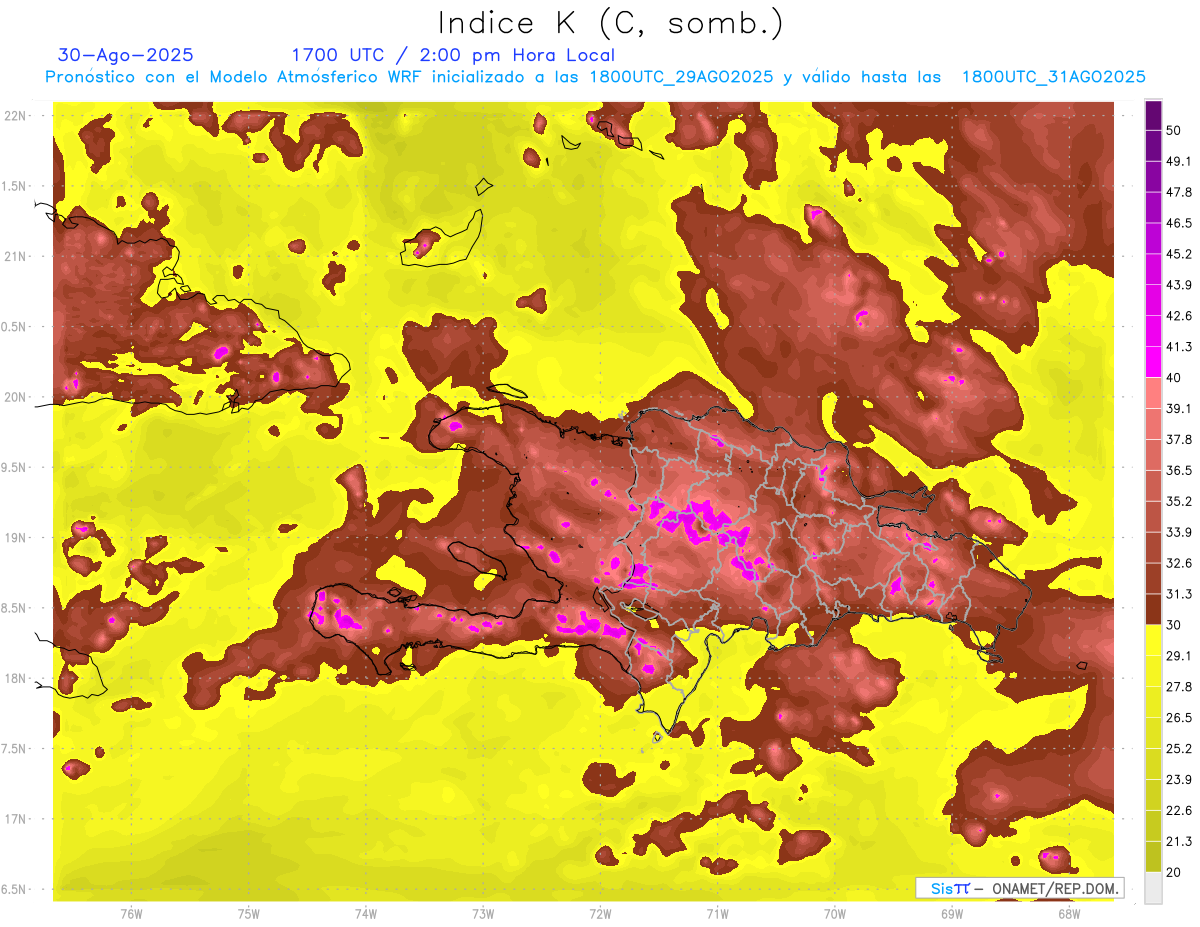Click the legend value "49.1"
1200x927 pixels.
1179,162
